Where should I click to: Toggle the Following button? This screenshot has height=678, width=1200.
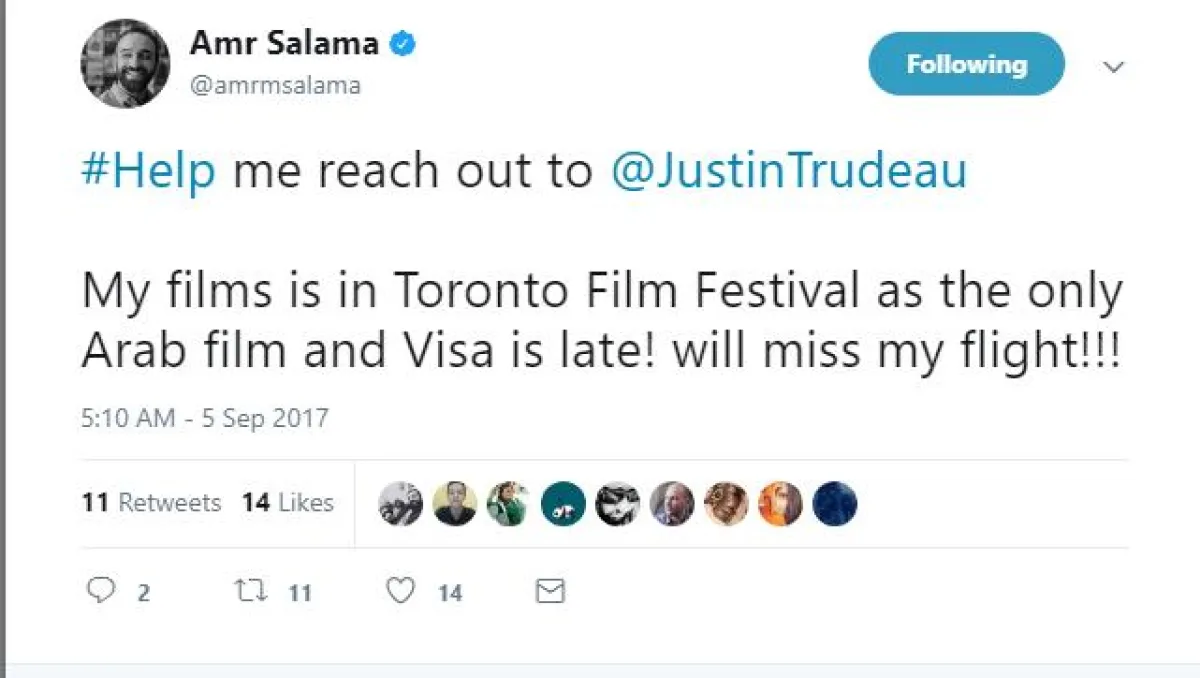click(x=966, y=64)
